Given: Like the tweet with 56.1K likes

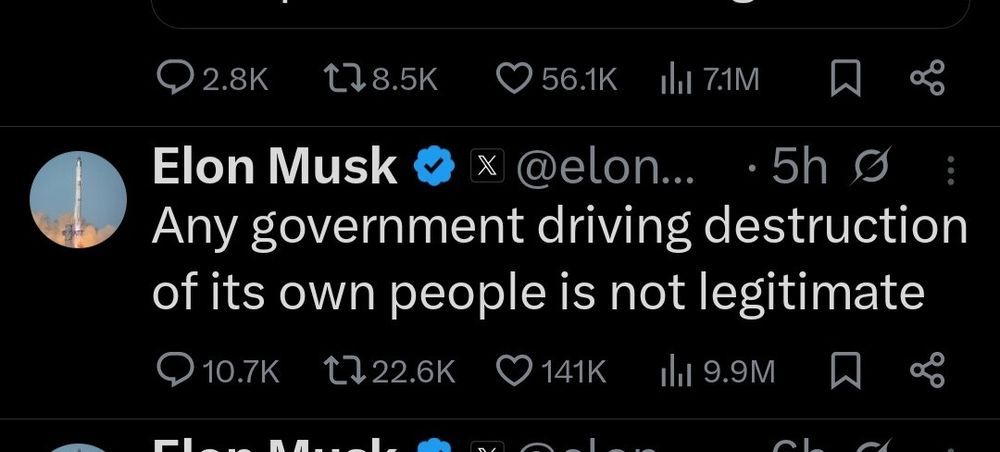Looking at the screenshot, I should 557,80.
